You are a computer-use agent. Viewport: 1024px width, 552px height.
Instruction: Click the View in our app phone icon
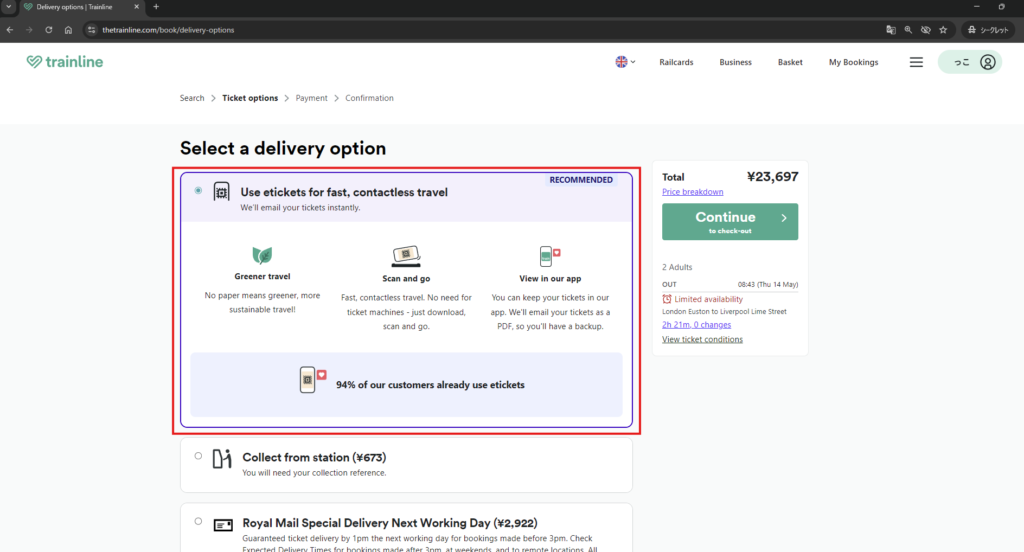click(x=549, y=256)
